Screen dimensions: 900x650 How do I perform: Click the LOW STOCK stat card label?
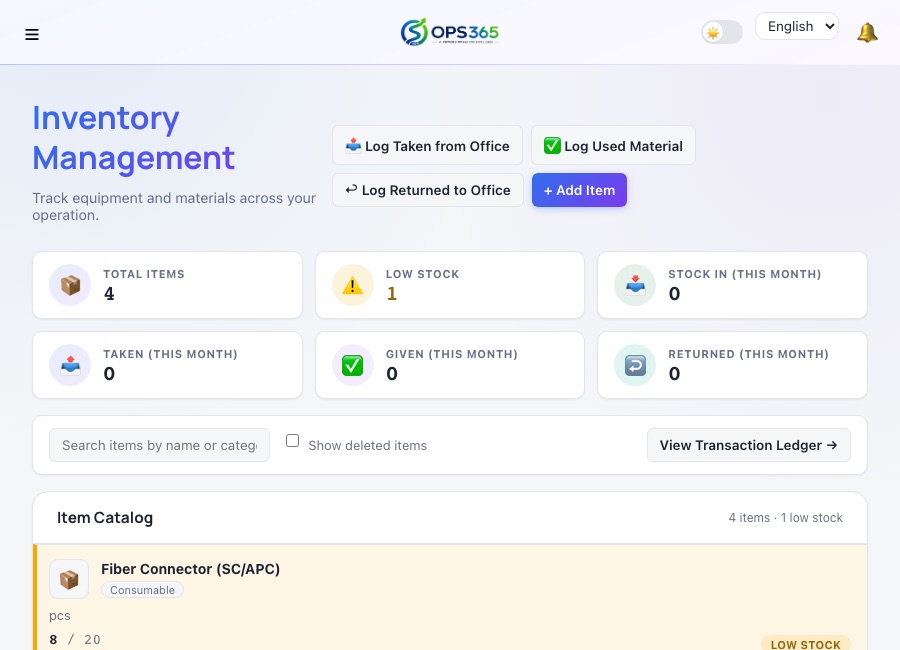[422, 274]
